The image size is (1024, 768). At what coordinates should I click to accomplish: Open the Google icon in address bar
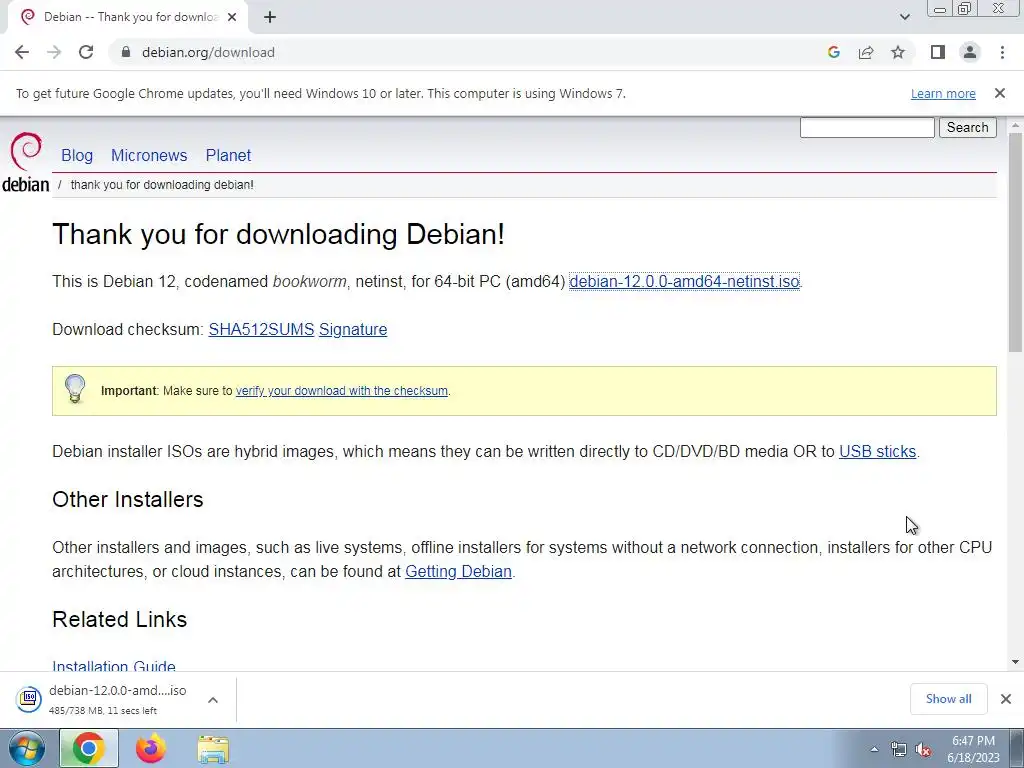[x=833, y=52]
